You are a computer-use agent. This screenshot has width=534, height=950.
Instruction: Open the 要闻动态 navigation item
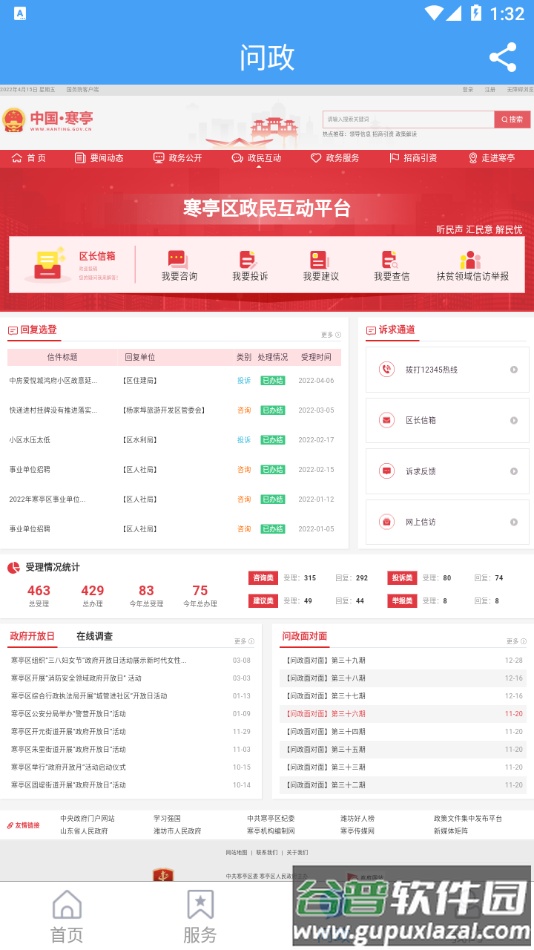coord(99,158)
